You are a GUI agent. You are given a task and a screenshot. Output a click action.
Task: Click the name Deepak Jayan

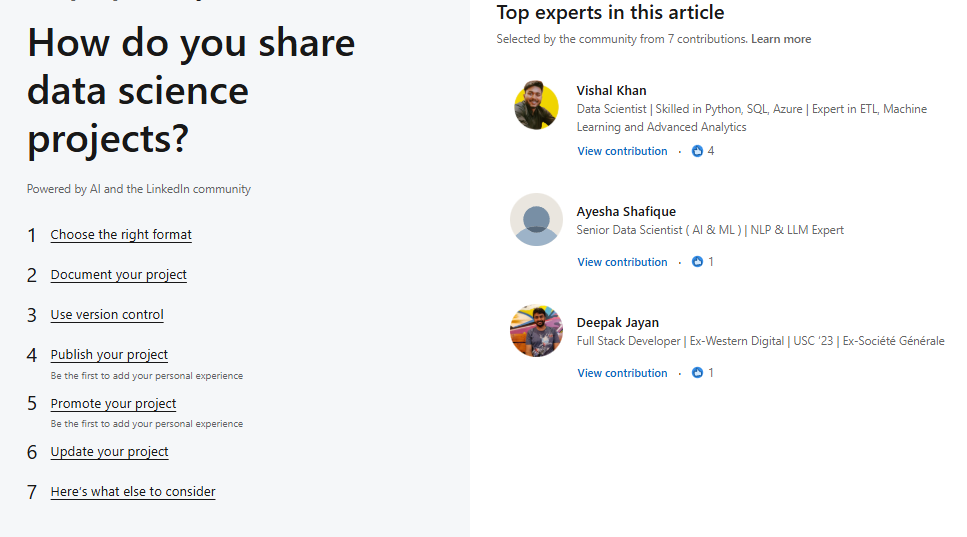click(617, 322)
